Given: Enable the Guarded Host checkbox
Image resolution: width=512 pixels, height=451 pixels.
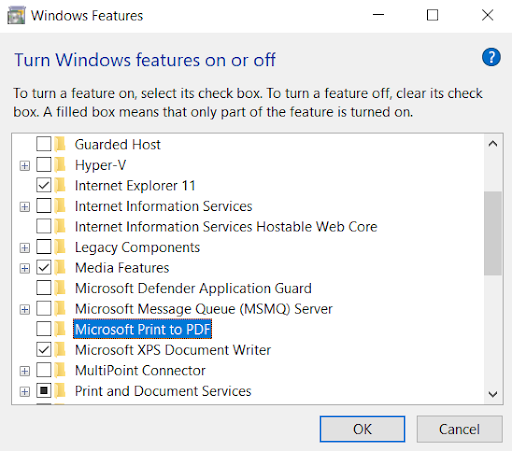Looking at the screenshot, I should (44, 144).
